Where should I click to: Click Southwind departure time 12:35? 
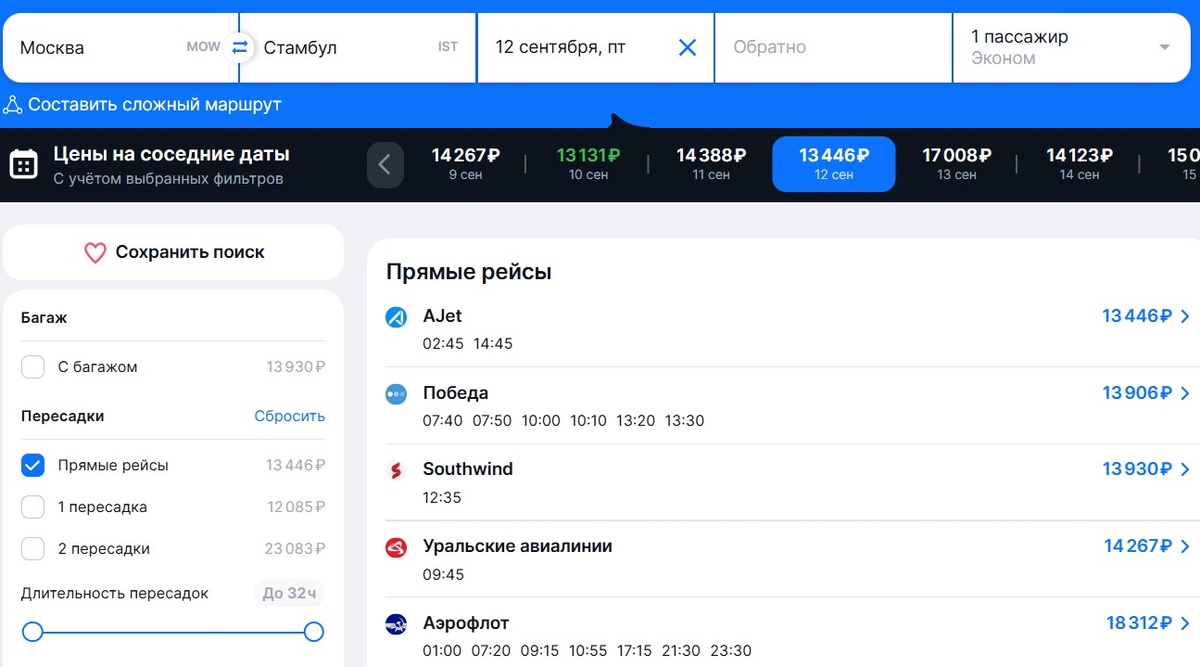pos(442,497)
